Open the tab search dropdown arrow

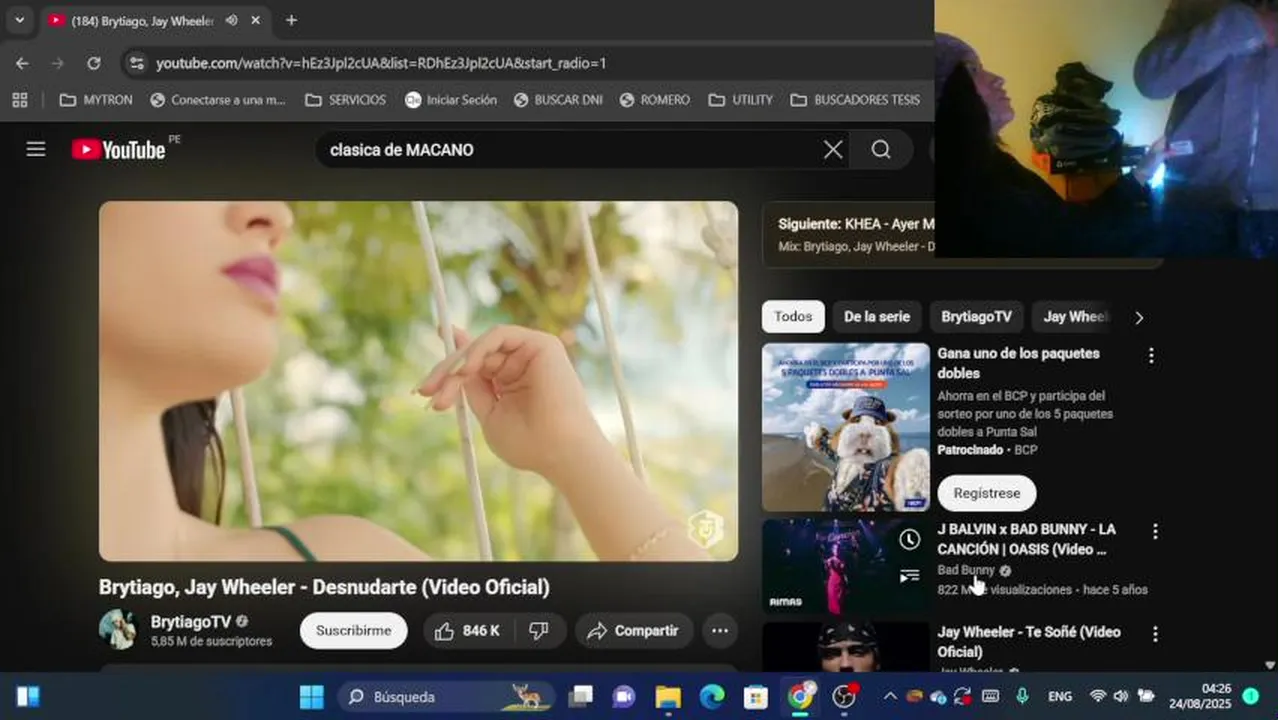click(x=19, y=20)
